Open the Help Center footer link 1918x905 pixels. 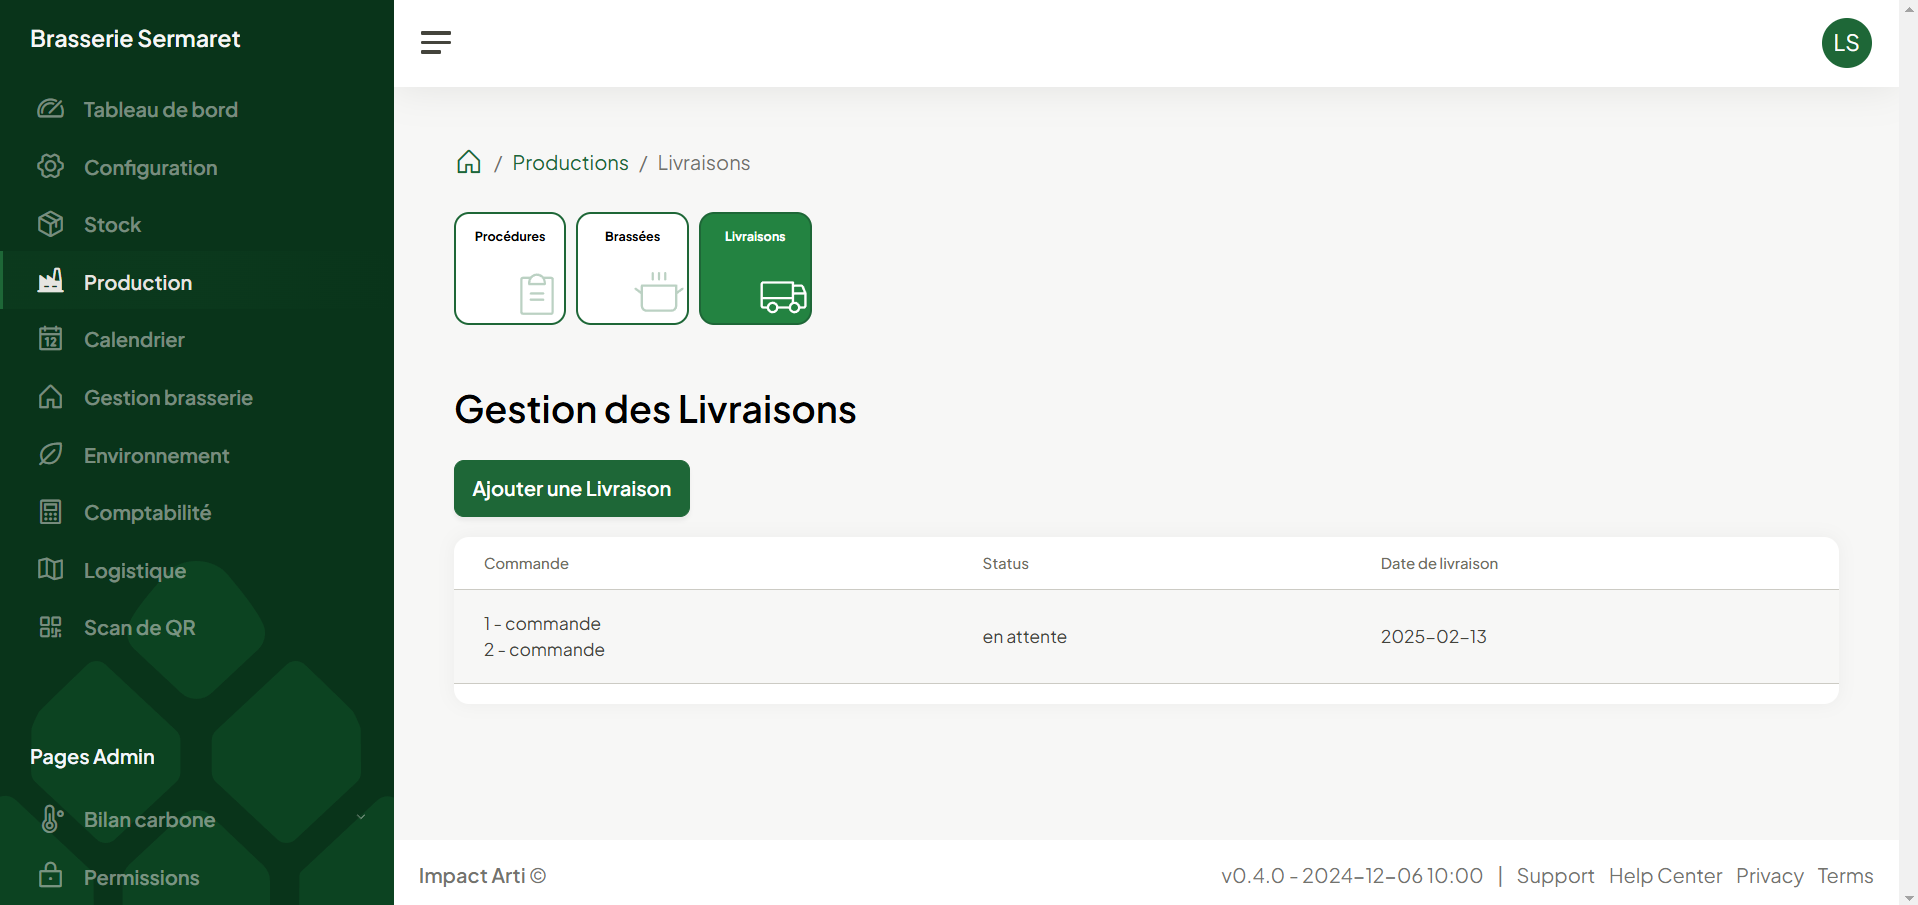(x=1665, y=876)
